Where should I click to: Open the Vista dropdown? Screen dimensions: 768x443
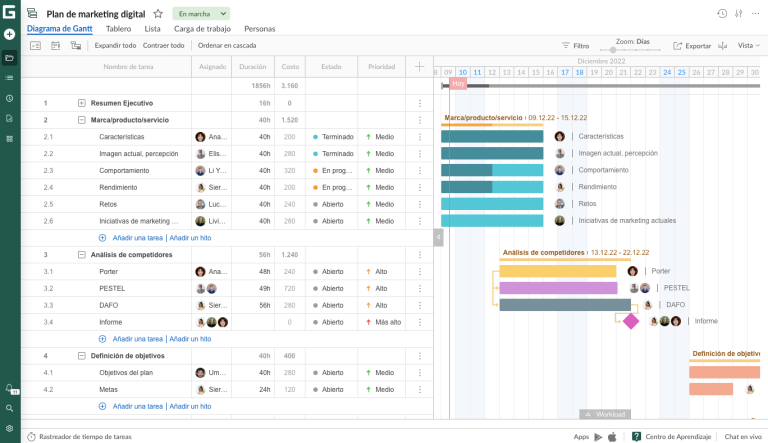coord(748,46)
